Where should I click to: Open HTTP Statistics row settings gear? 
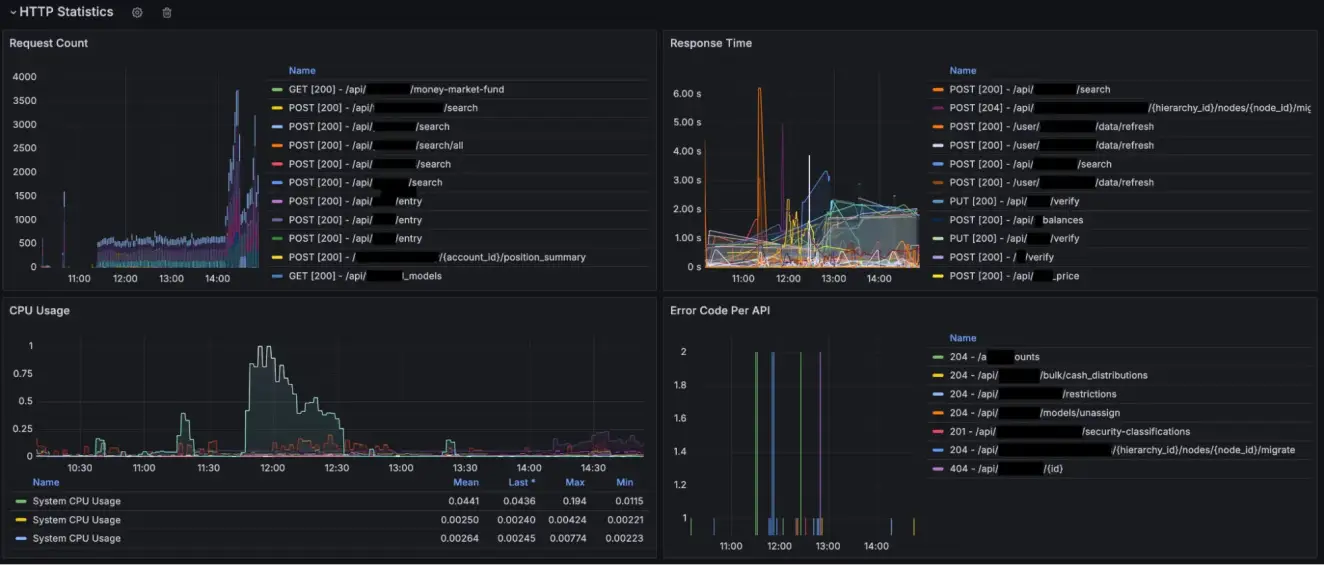(137, 13)
